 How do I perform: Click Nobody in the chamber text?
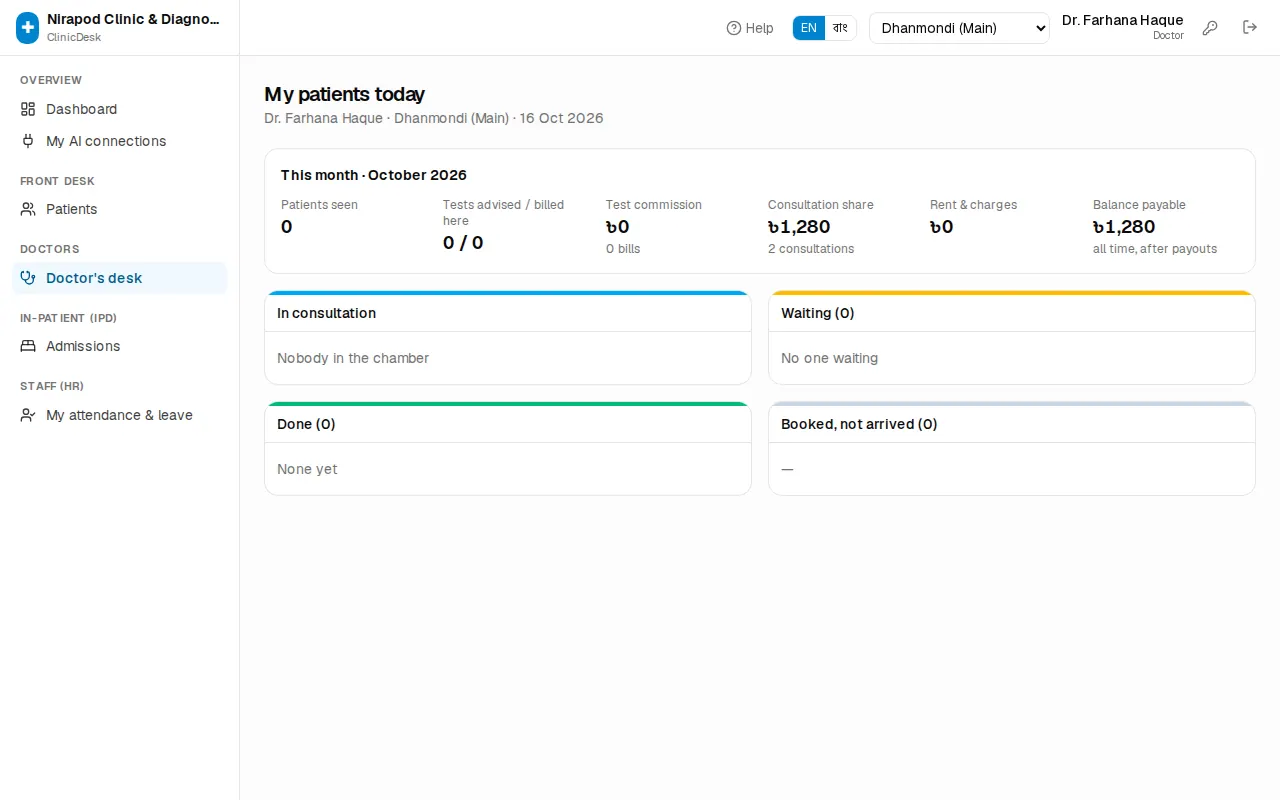click(353, 358)
